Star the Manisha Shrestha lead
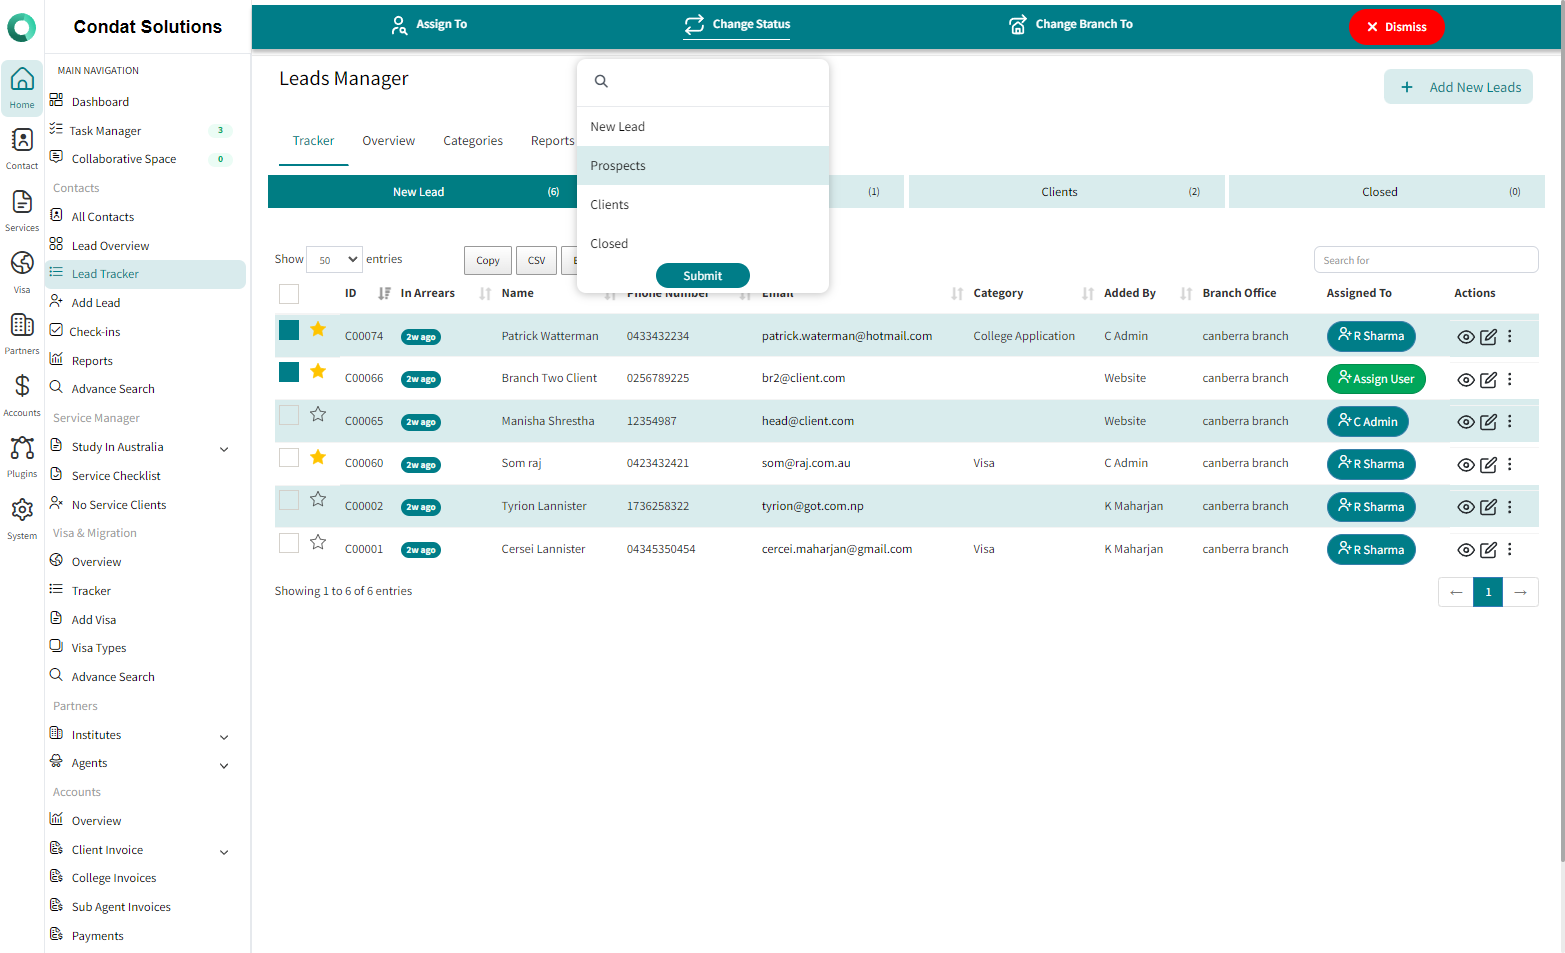 pos(318,414)
